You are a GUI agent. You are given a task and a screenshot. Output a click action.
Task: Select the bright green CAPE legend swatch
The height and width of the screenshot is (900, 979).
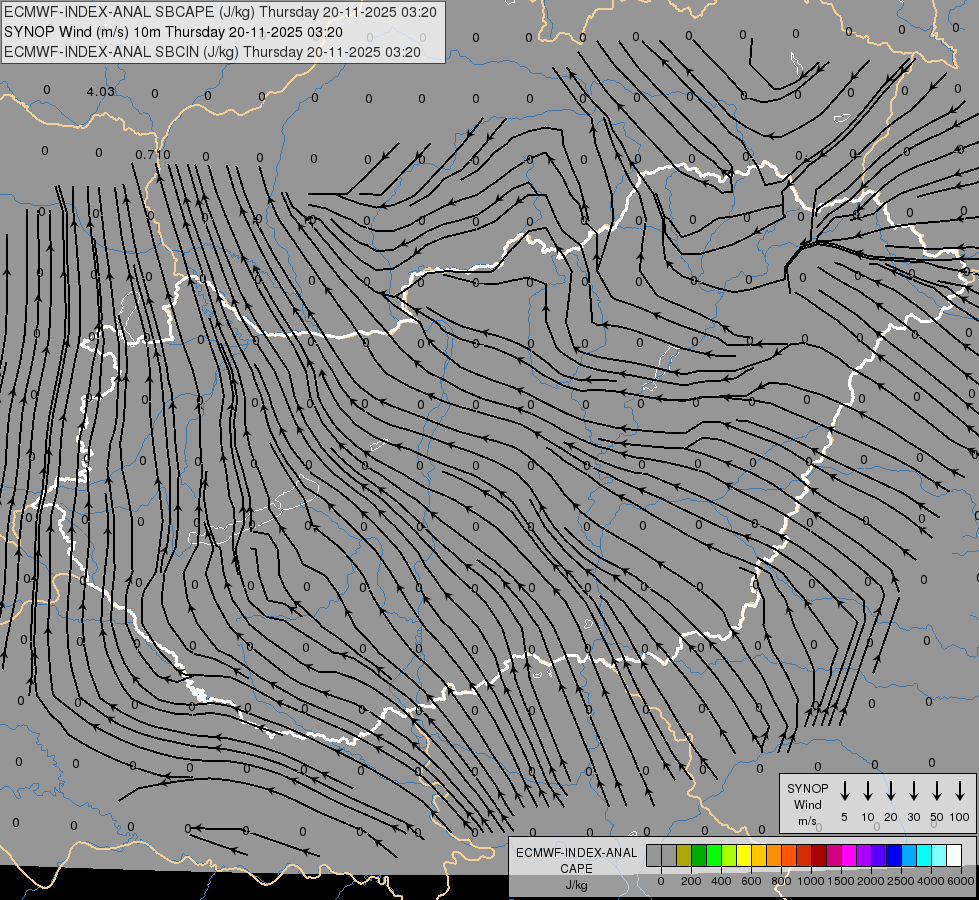click(x=714, y=855)
